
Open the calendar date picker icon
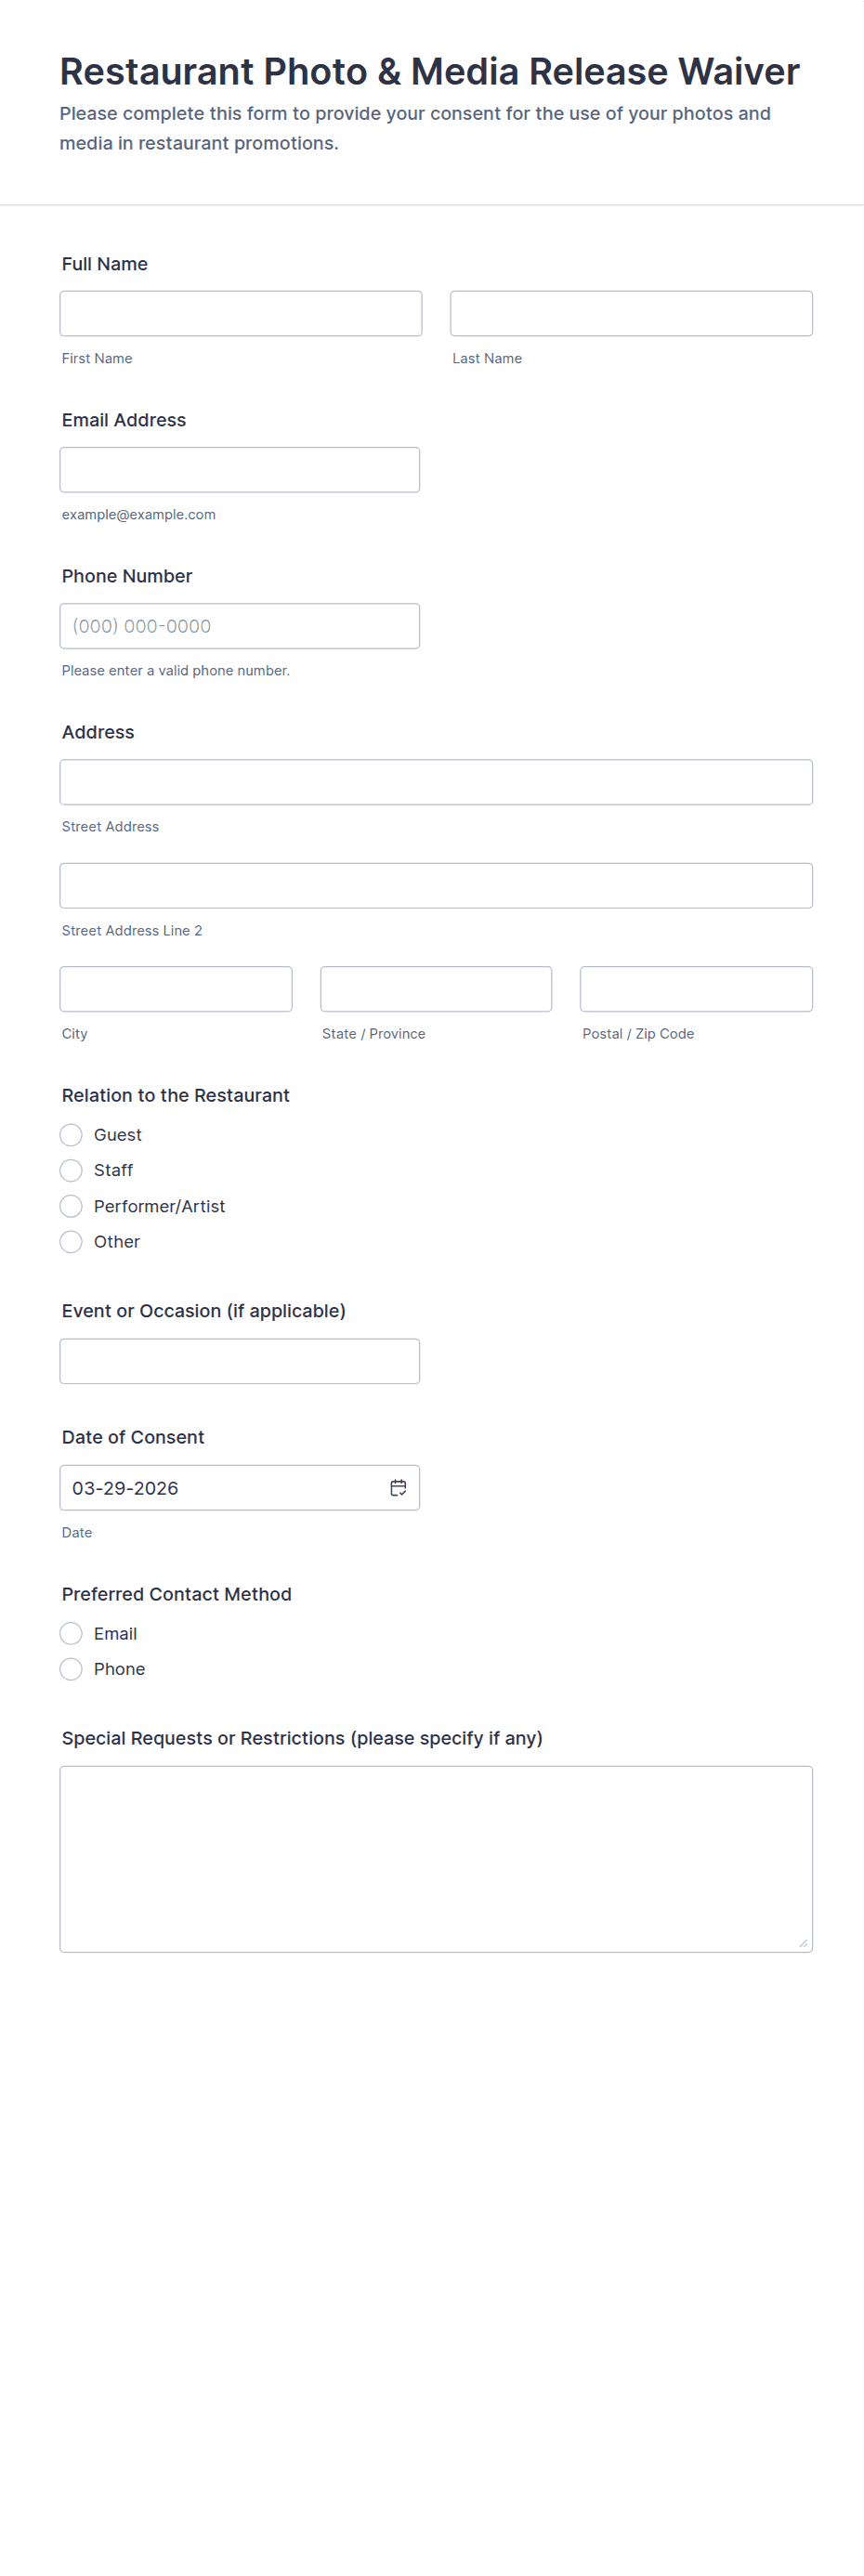point(398,1487)
